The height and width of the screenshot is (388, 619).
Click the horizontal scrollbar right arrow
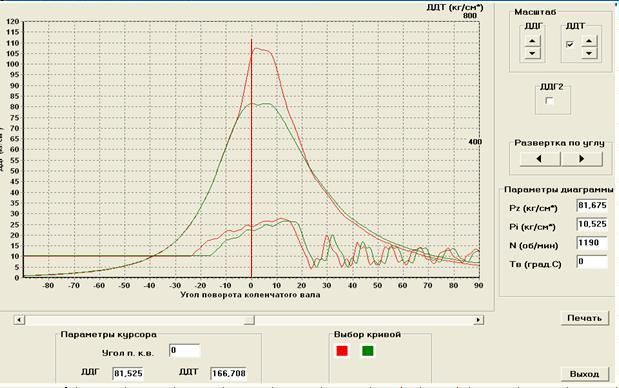point(478,320)
